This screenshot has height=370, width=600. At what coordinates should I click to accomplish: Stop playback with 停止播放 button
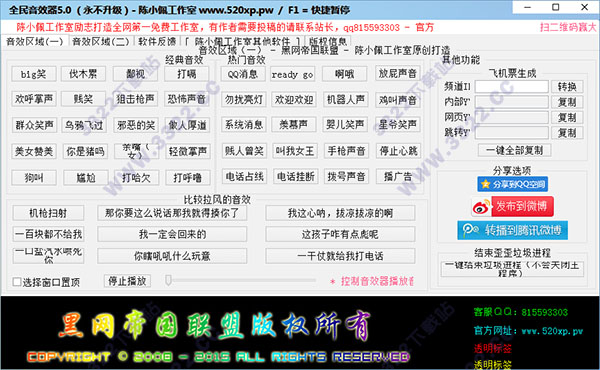(x=127, y=281)
